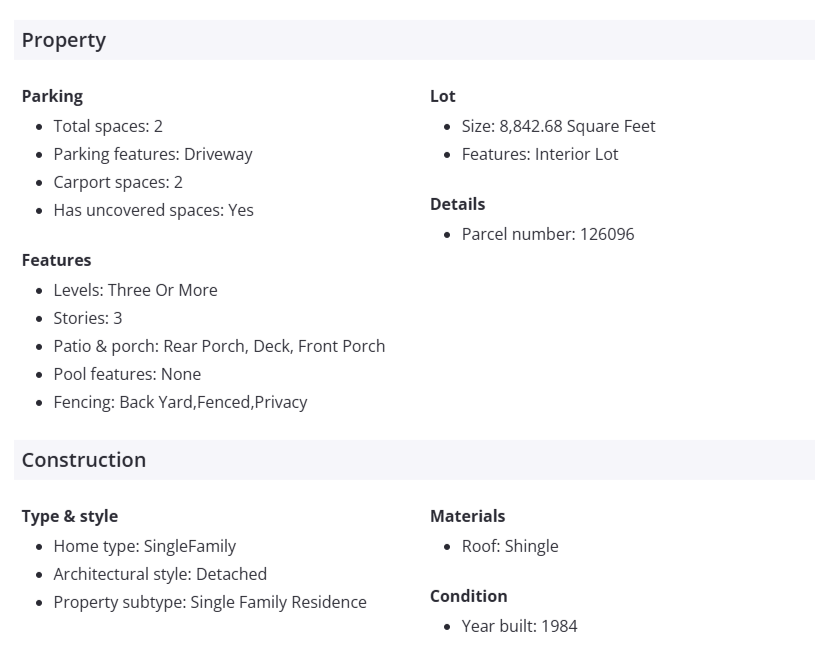Select the Roof: Shingle line
Image resolution: width=822 pixels, height=648 pixels.
[x=510, y=546]
